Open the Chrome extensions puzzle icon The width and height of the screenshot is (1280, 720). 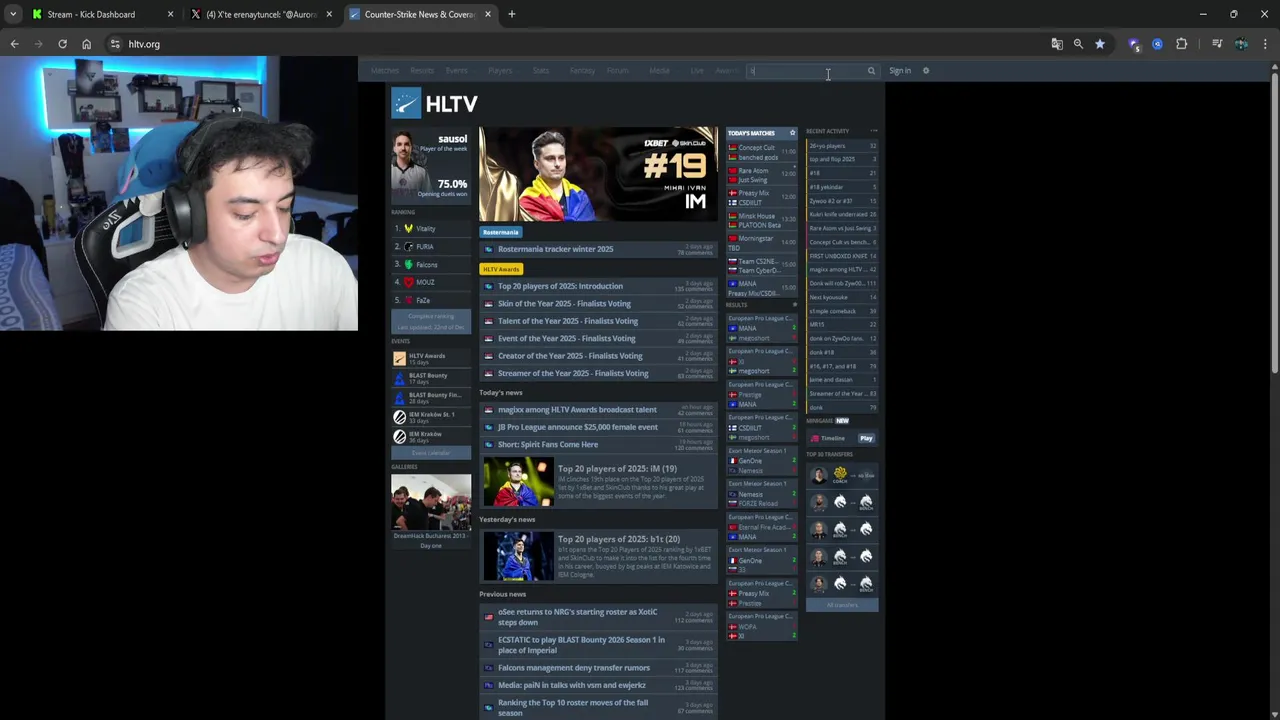(1182, 44)
